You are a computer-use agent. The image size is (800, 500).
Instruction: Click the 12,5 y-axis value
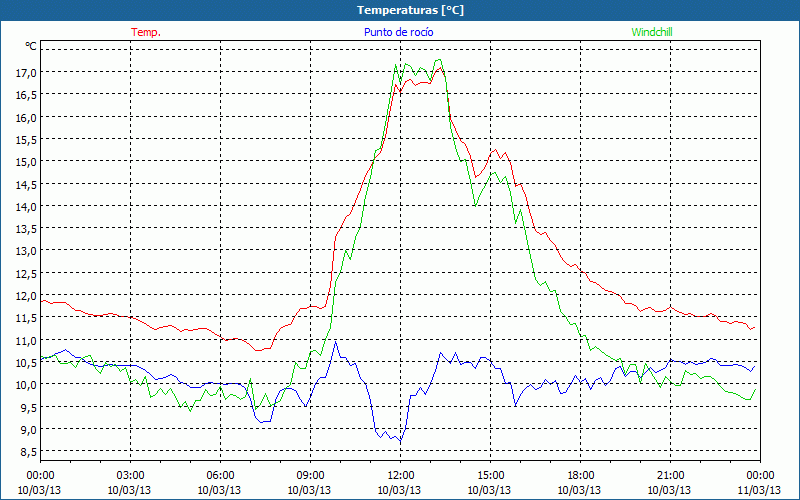coord(26,273)
